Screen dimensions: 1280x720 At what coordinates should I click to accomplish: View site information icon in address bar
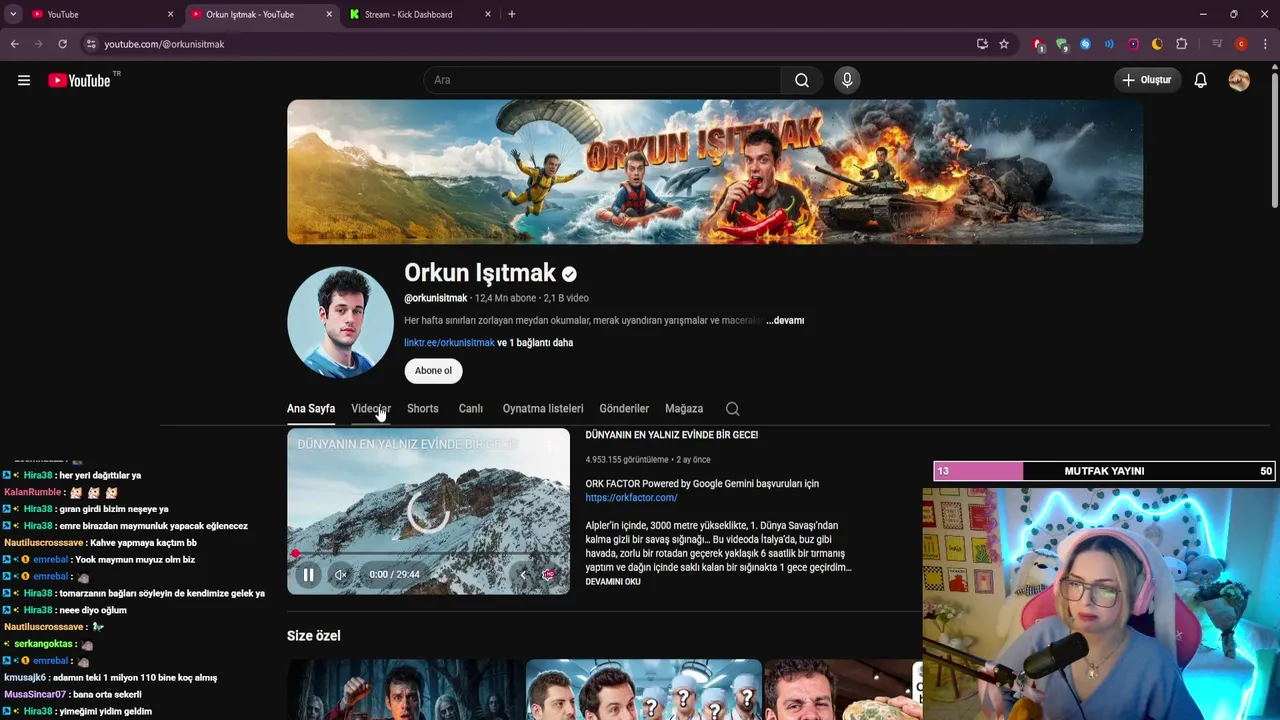click(x=91, y=44)
